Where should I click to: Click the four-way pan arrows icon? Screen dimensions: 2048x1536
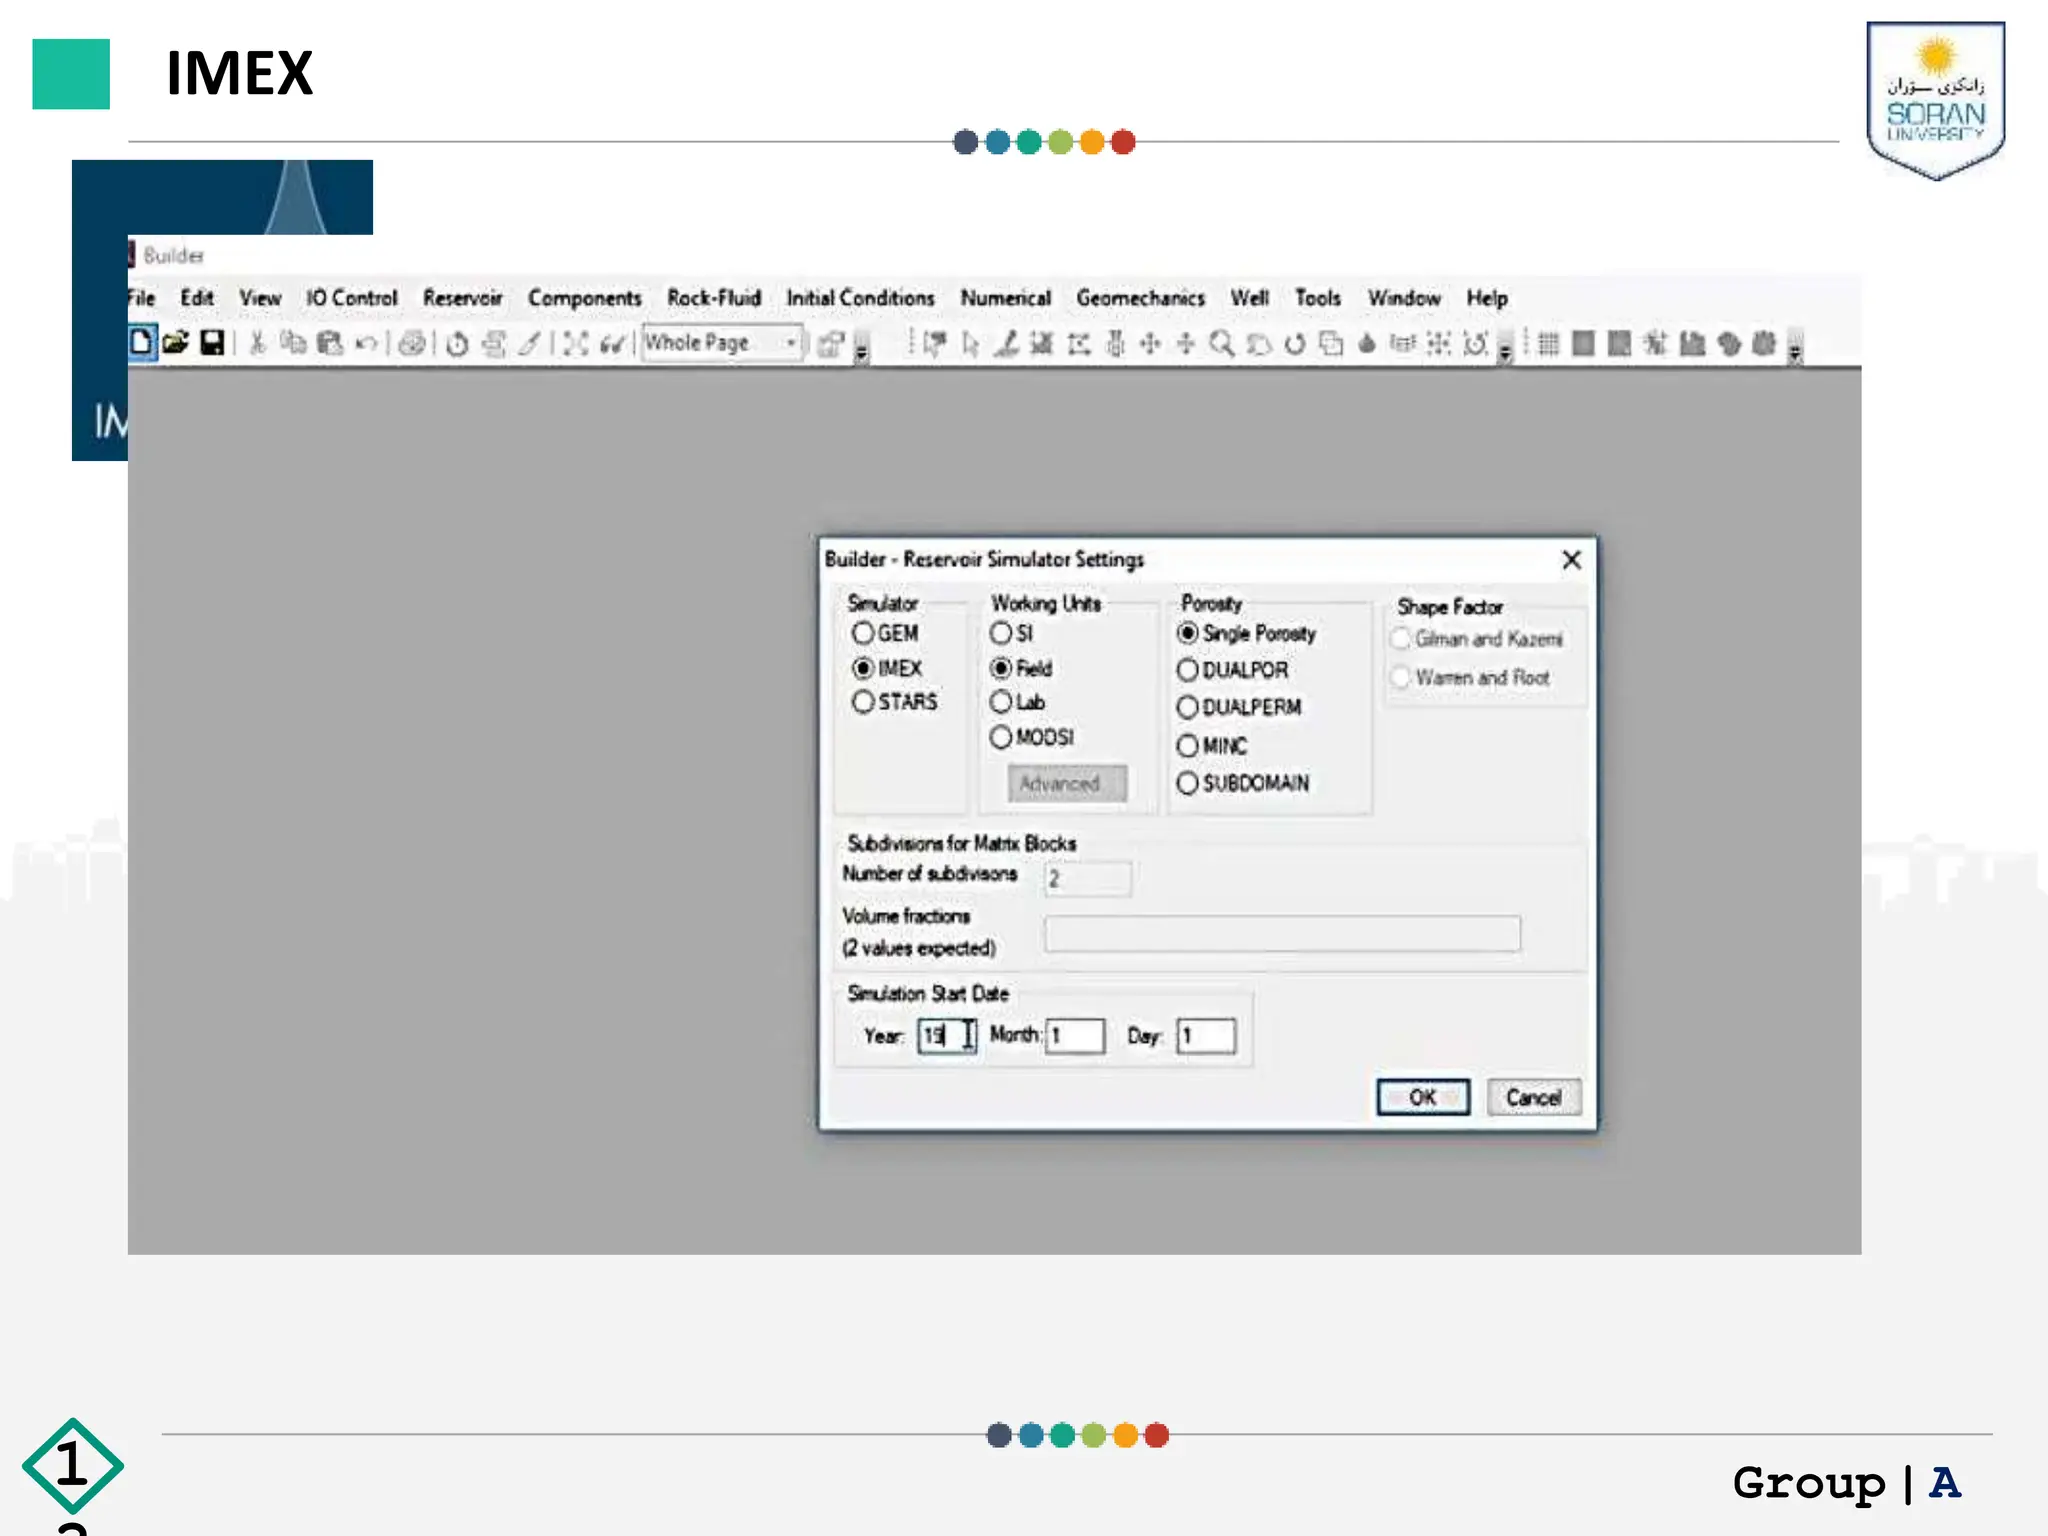pyautogui.click(x=1150, y=344)
